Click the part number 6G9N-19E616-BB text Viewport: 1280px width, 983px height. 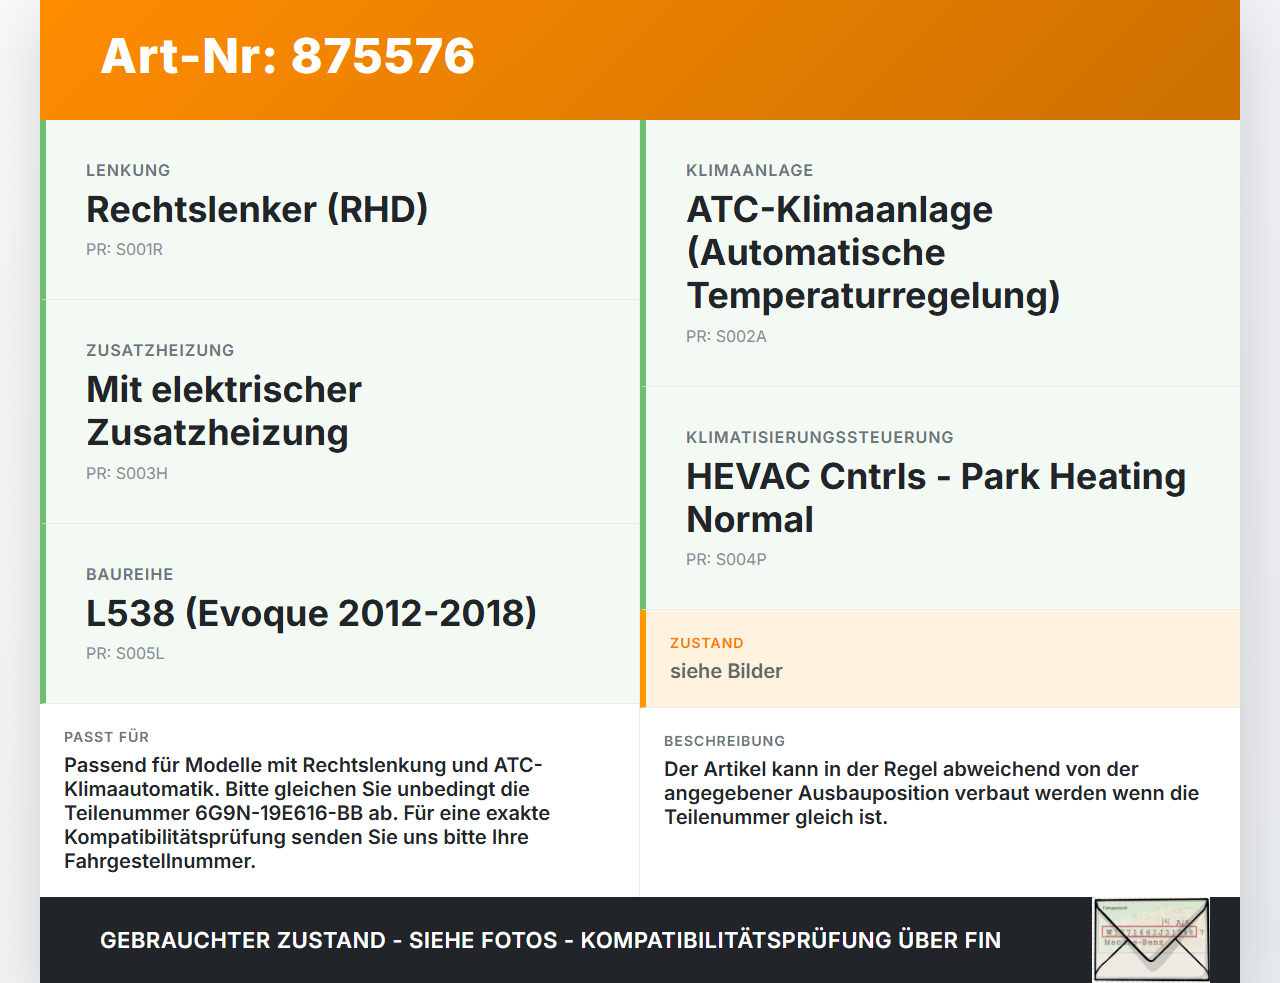[279, 813]
